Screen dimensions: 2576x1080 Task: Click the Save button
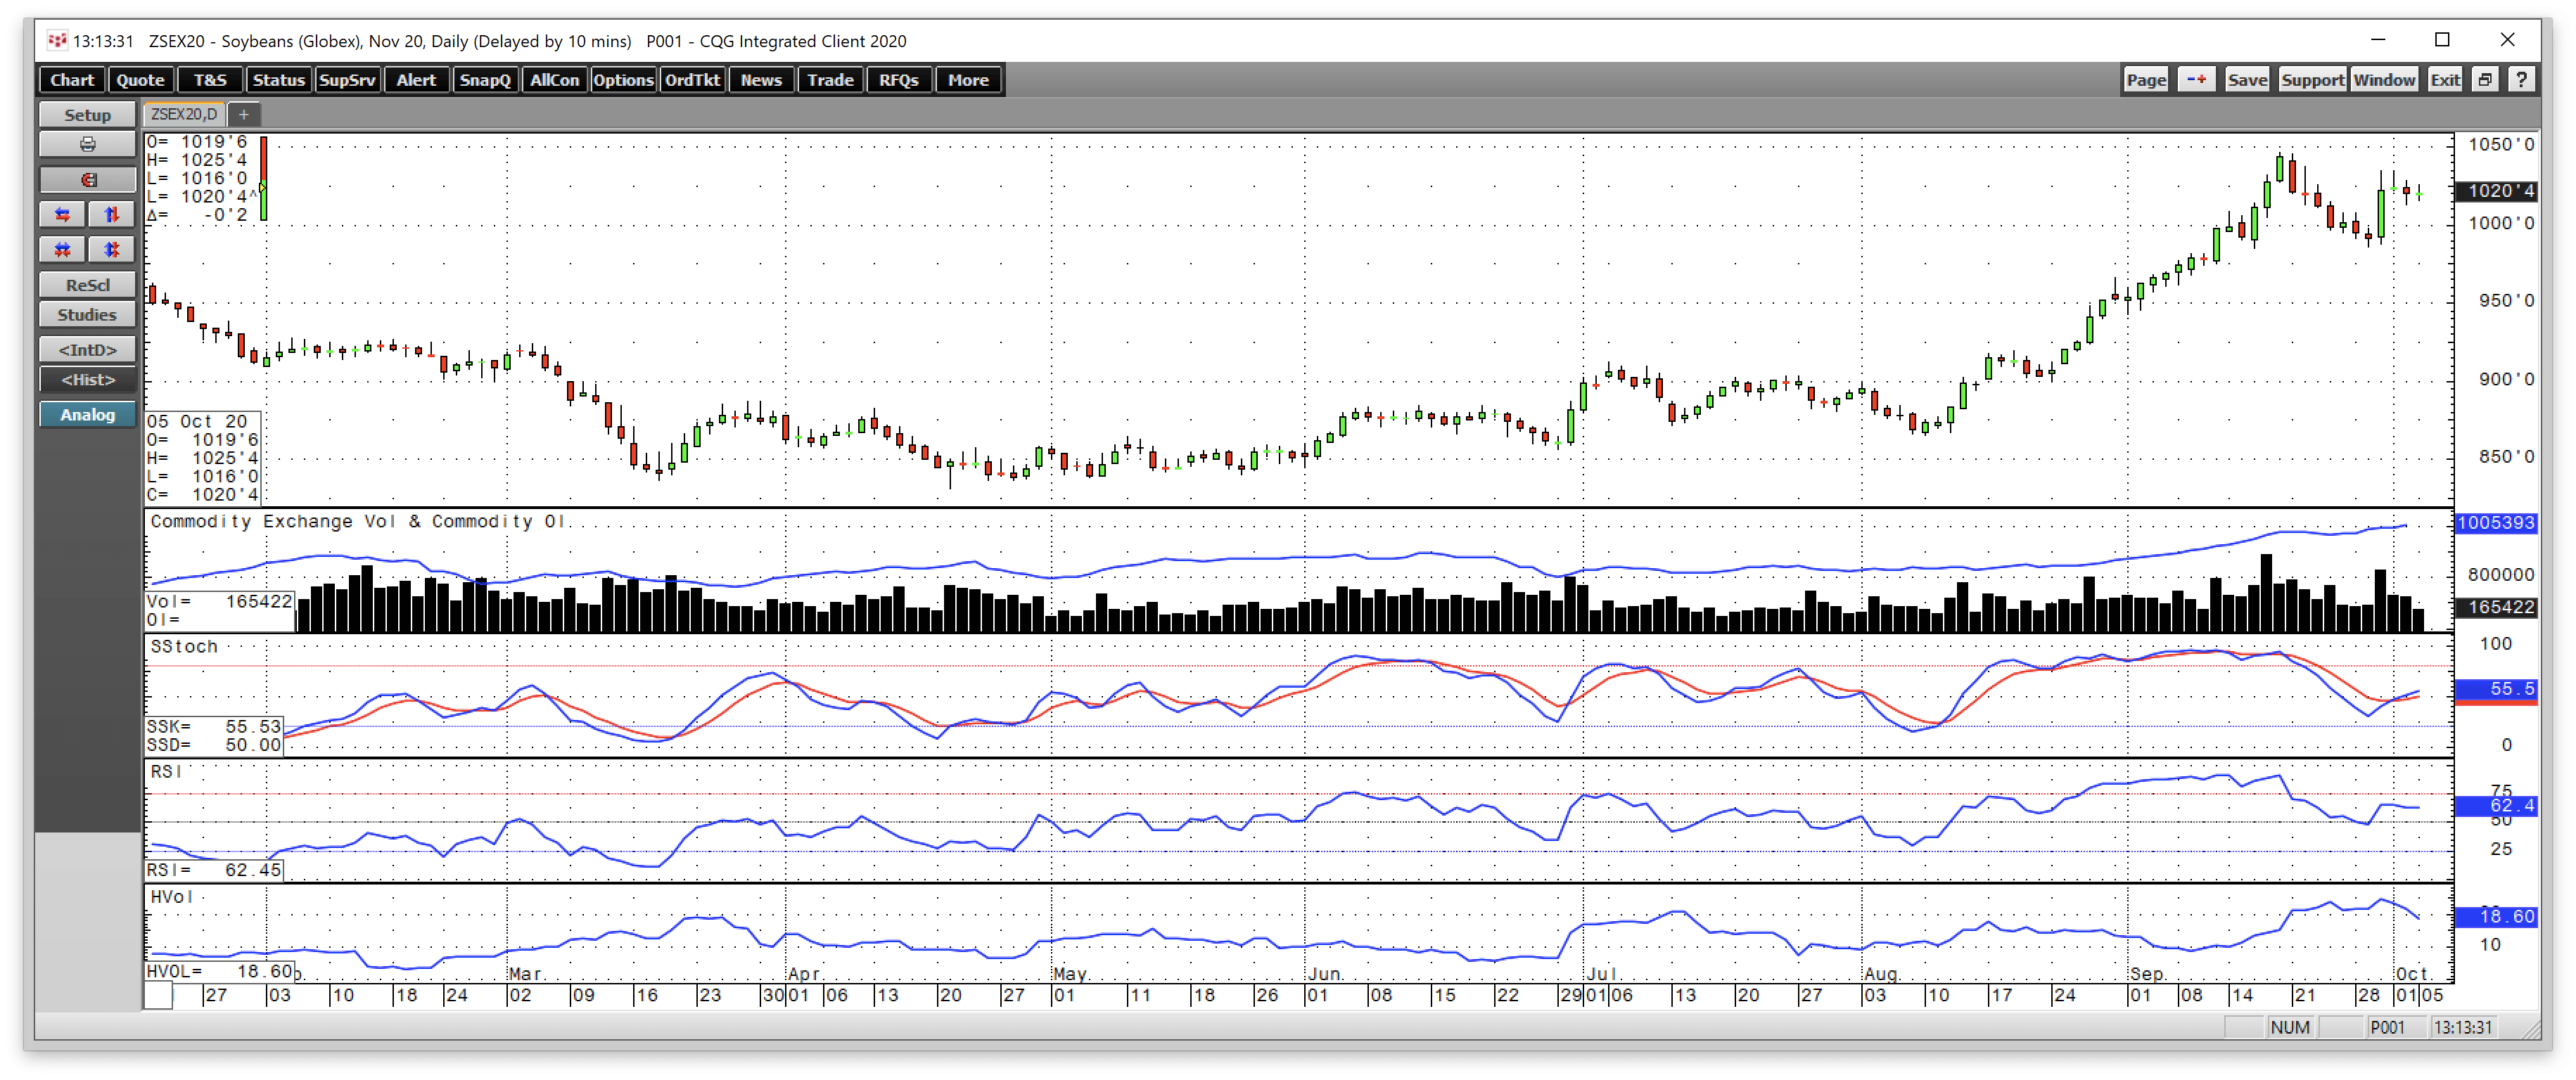(x=2247, y=80)
